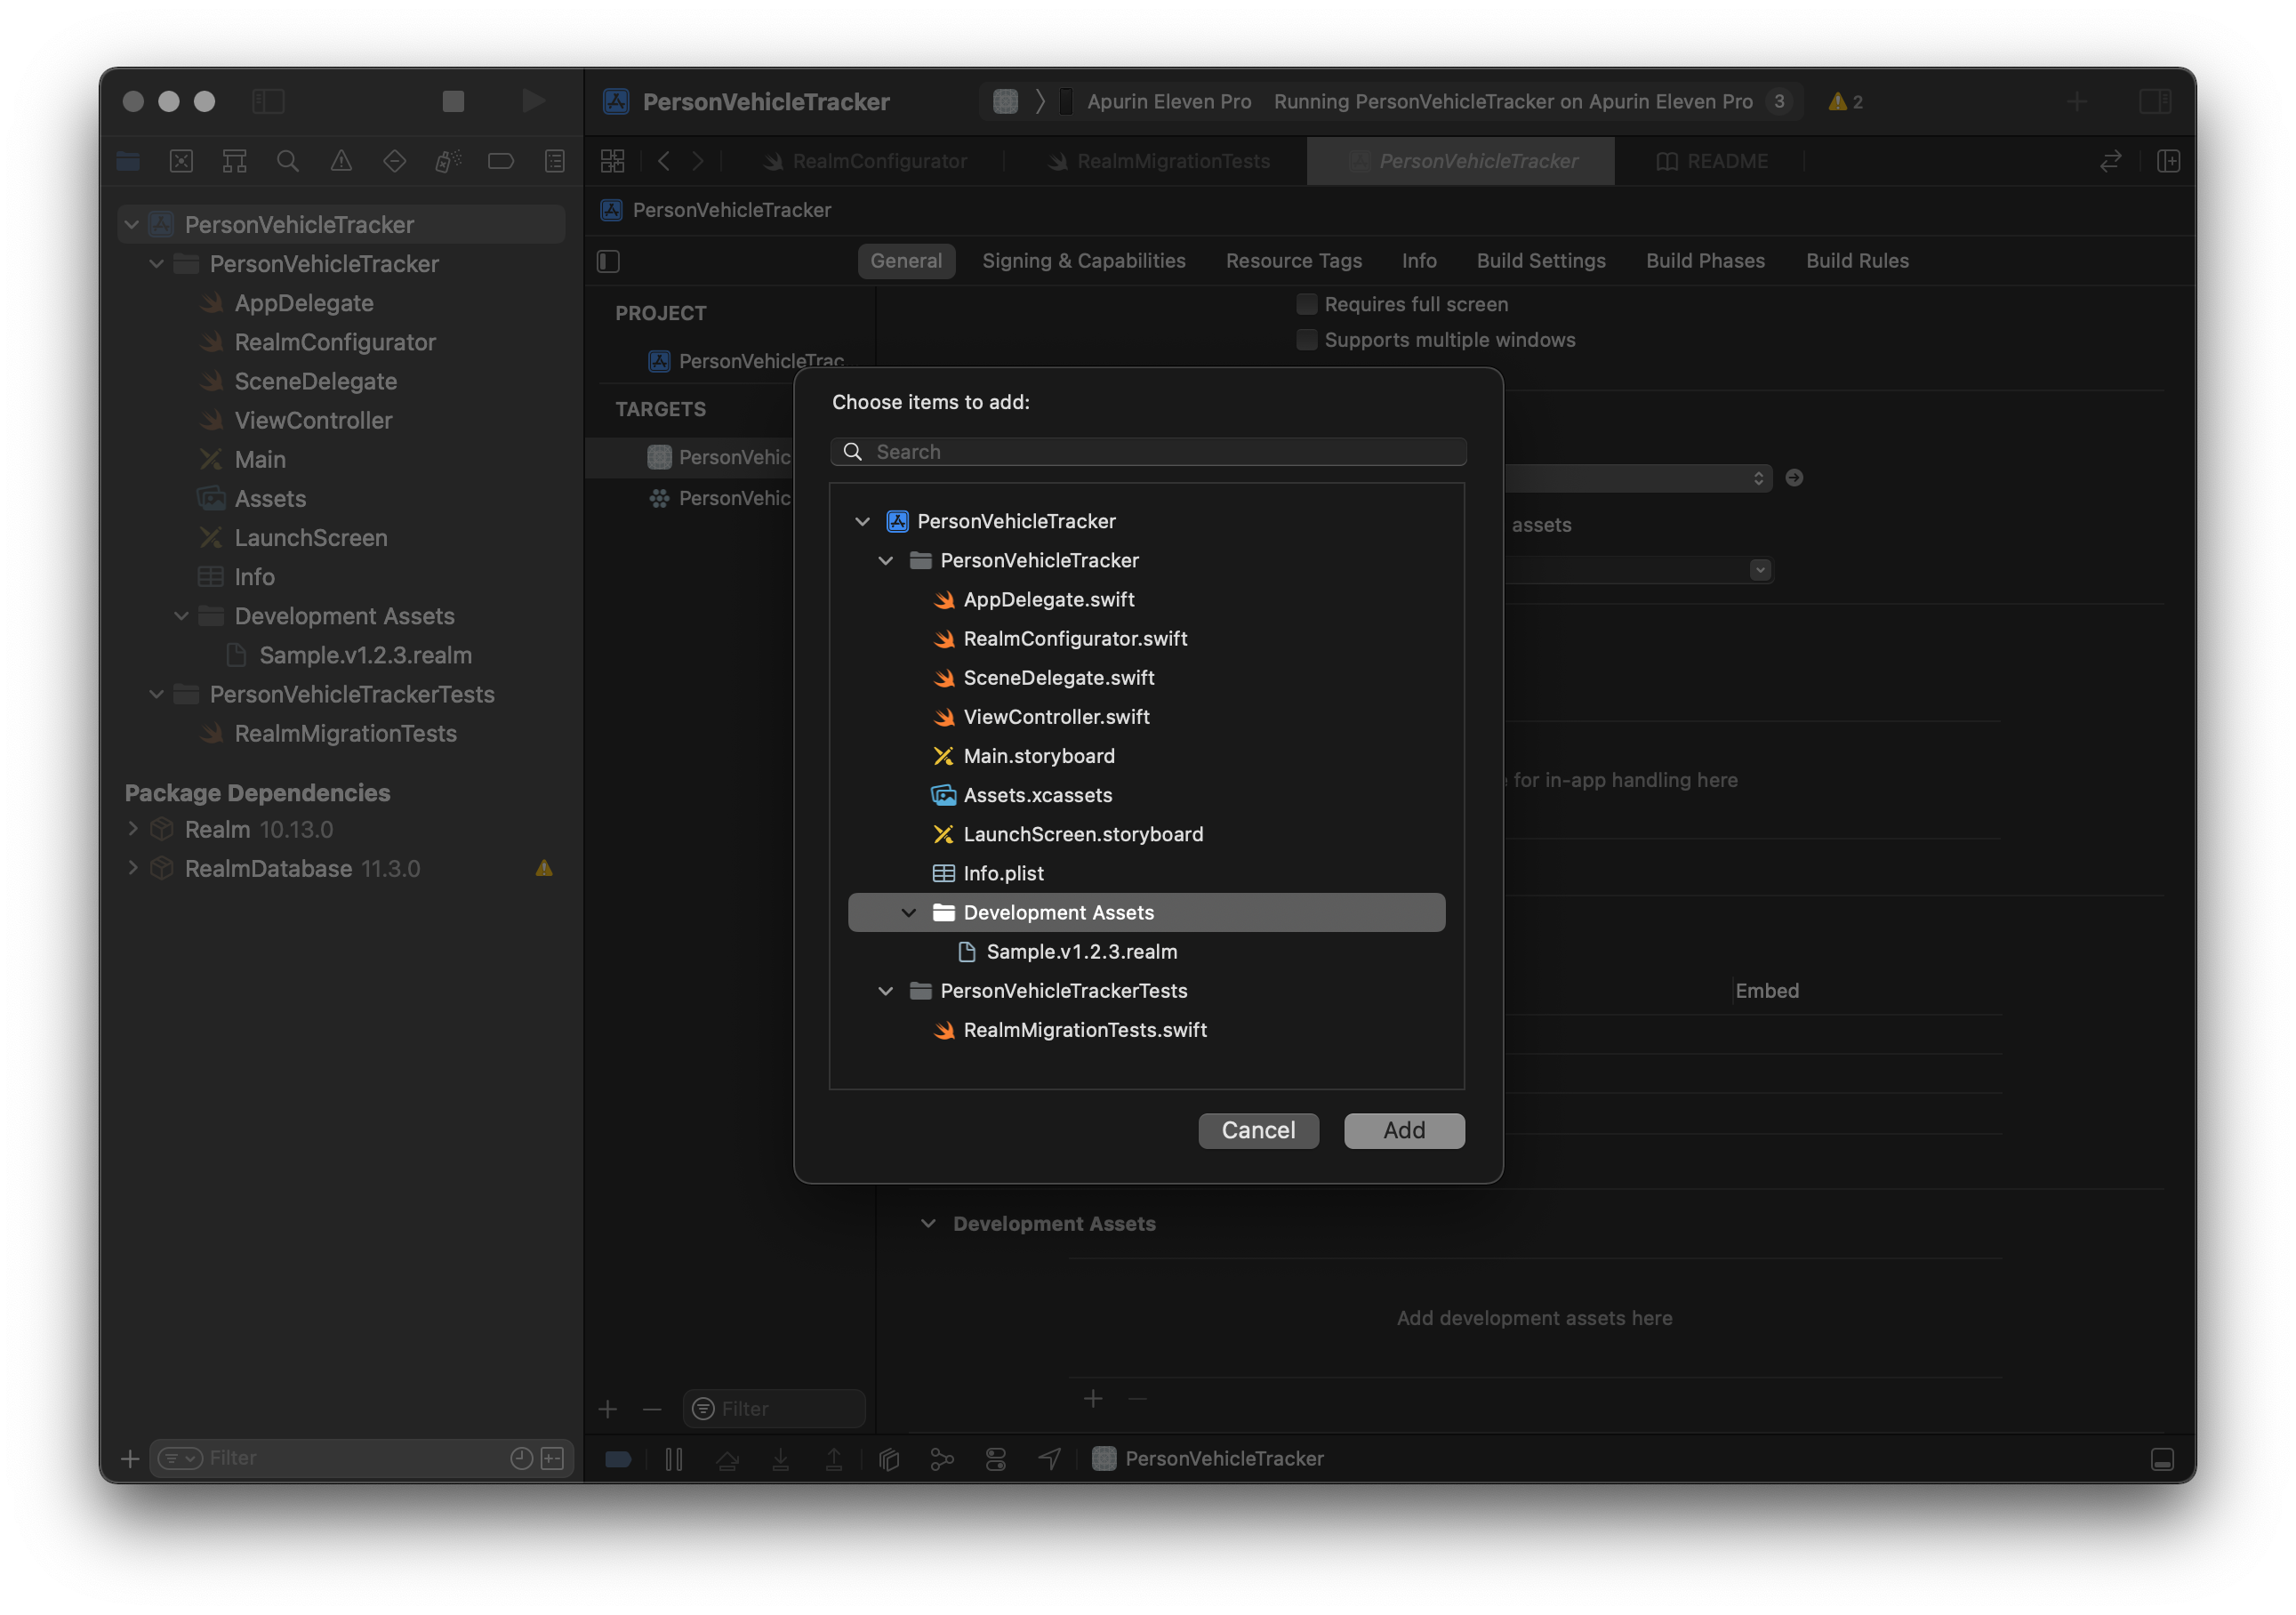Image resolution: width=2296 pixels, height=1615 pixels.
Task: Toggle Requires full screen checkbox
Action: pos(1306,304)
